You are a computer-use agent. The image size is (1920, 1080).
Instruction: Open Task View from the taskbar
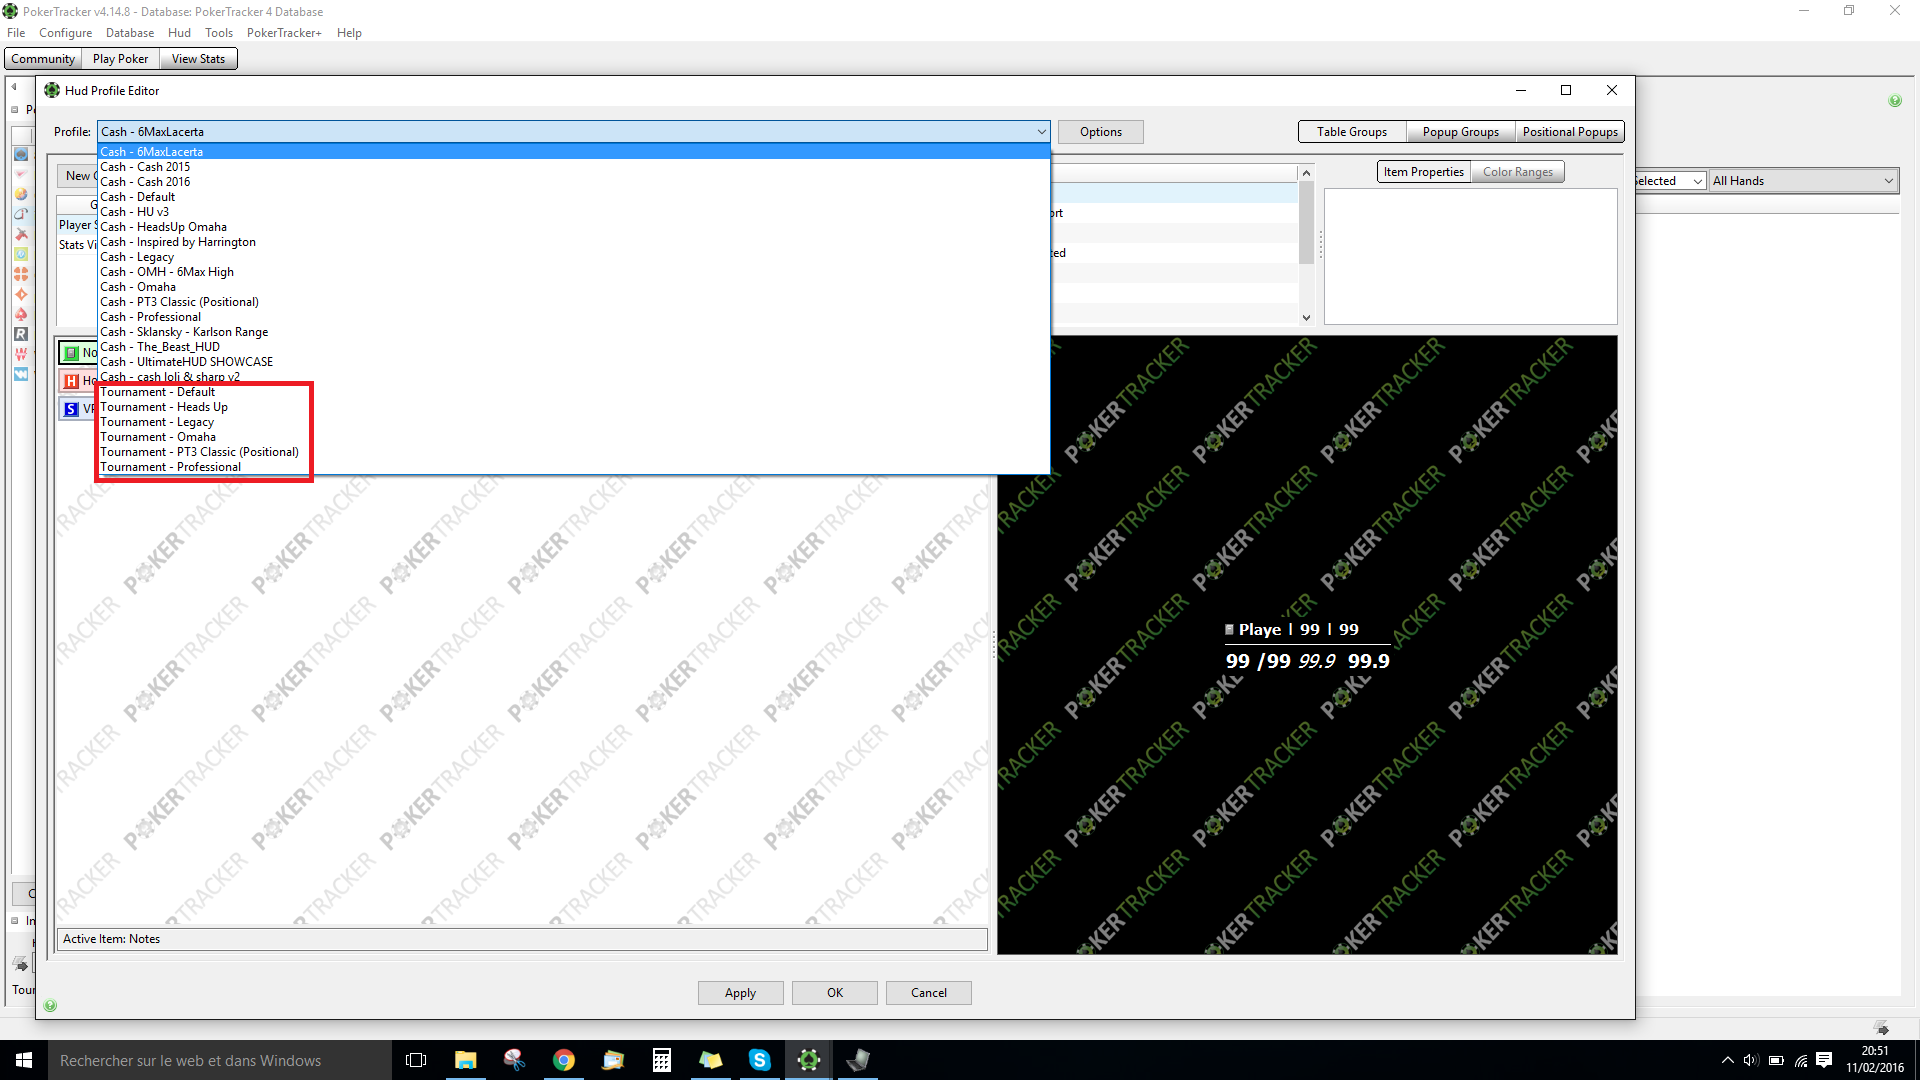click(x=416, y=1060)
